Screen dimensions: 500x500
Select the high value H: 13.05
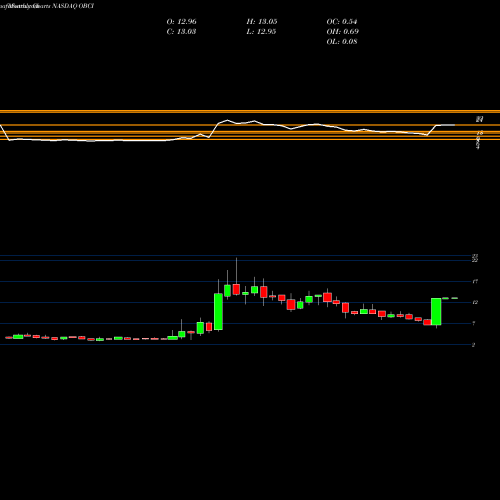click(262, 22)
